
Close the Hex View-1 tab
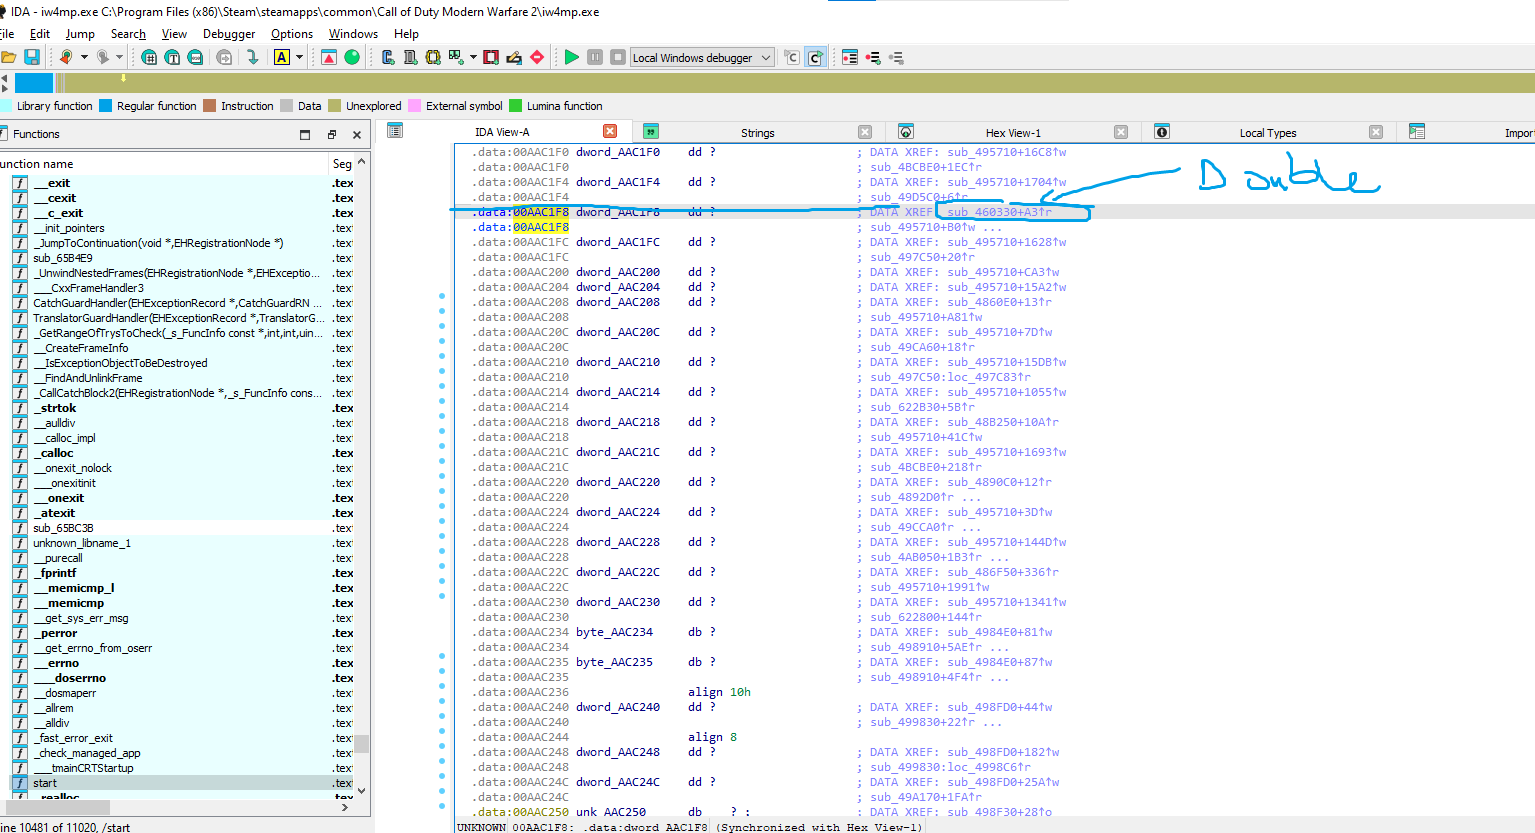click(1121, 132)
